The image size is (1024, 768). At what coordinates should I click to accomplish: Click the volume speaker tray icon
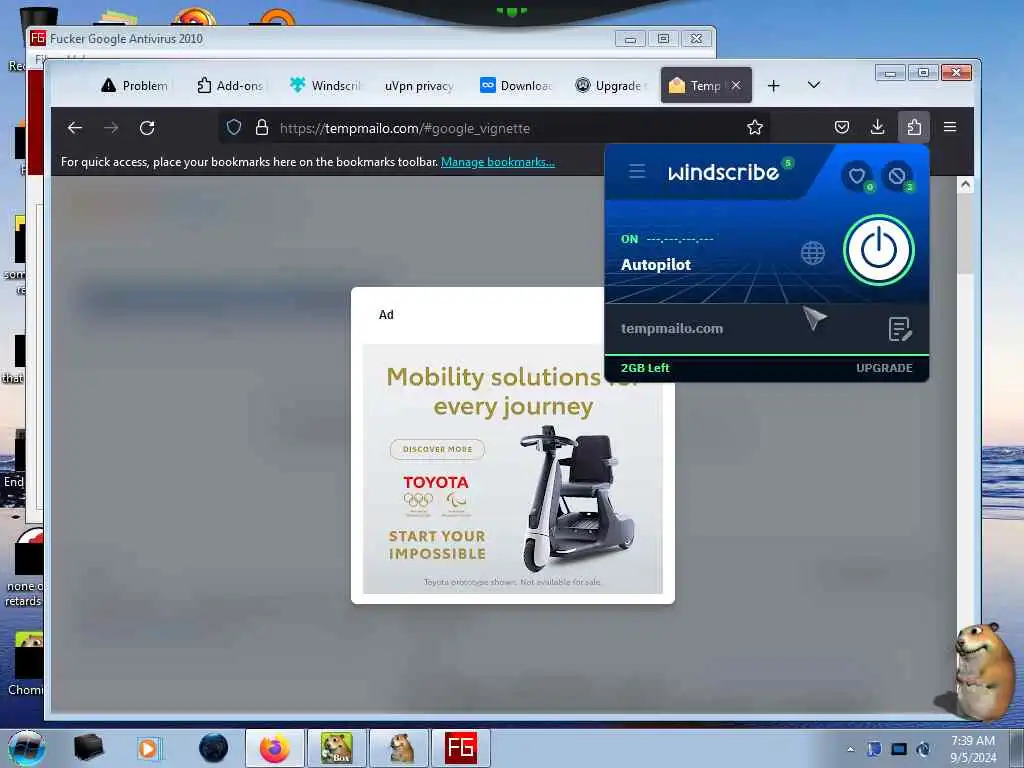tap(923, 749)
